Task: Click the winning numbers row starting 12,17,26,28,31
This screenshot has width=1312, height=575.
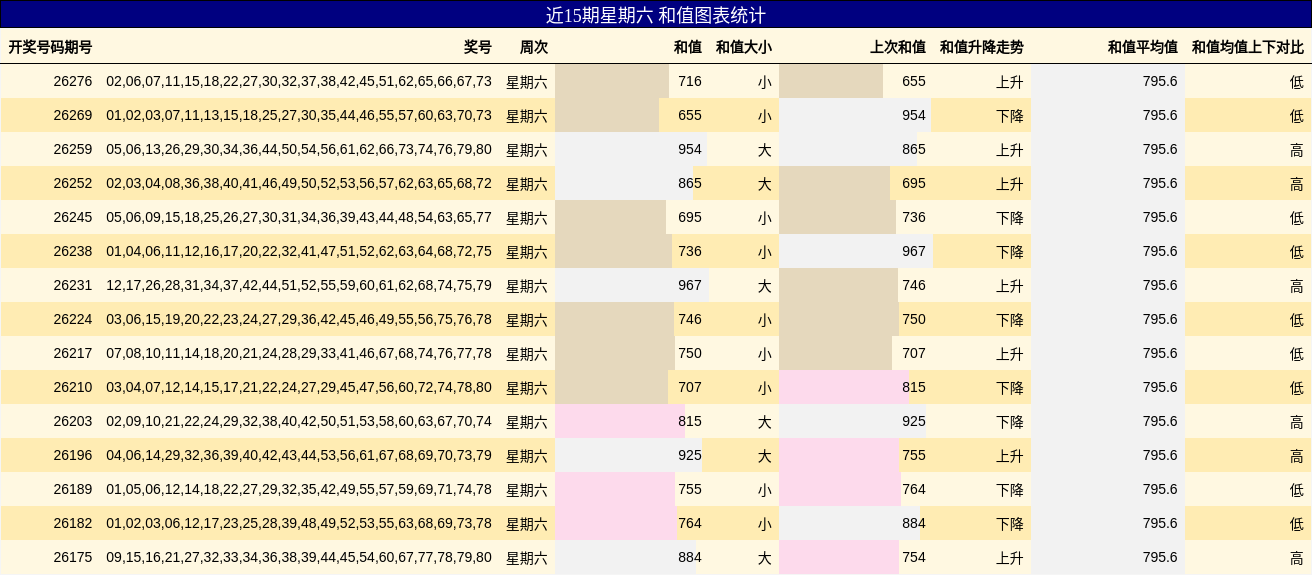Action: tap(299, 286)
